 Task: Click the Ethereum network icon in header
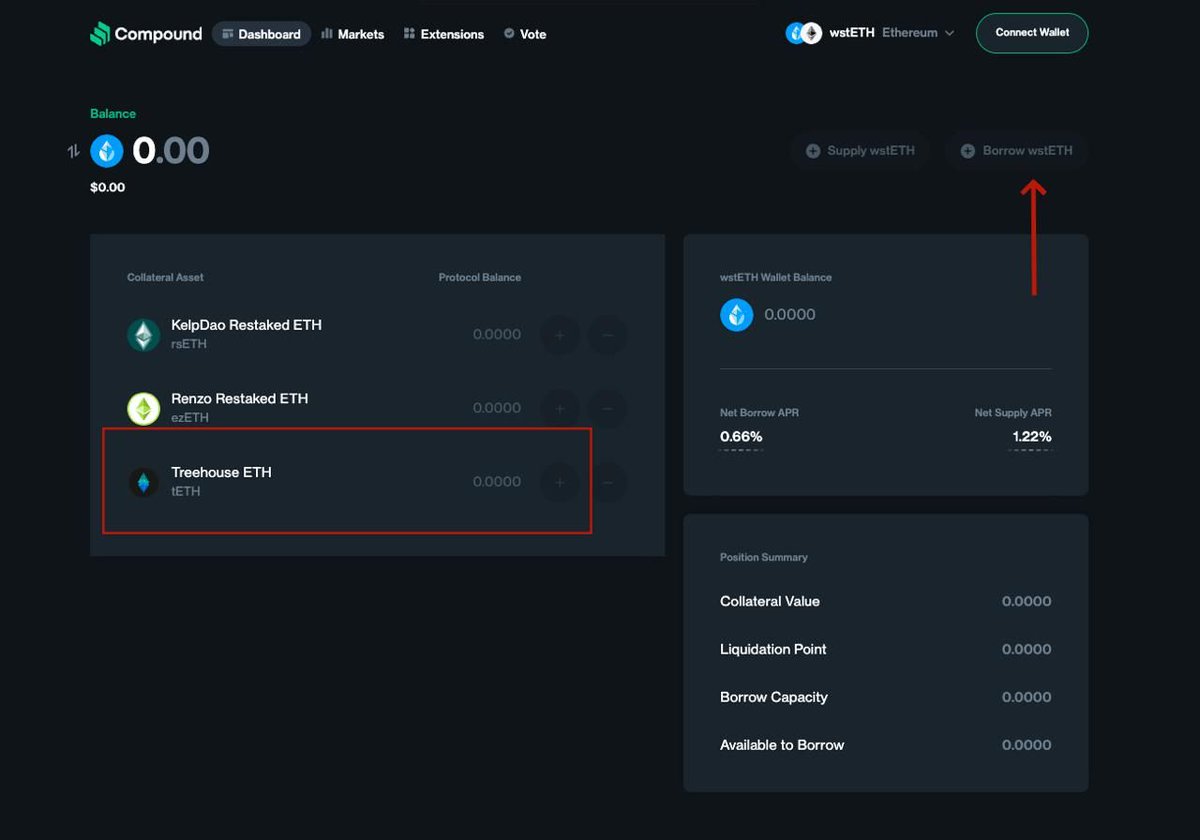811,33
